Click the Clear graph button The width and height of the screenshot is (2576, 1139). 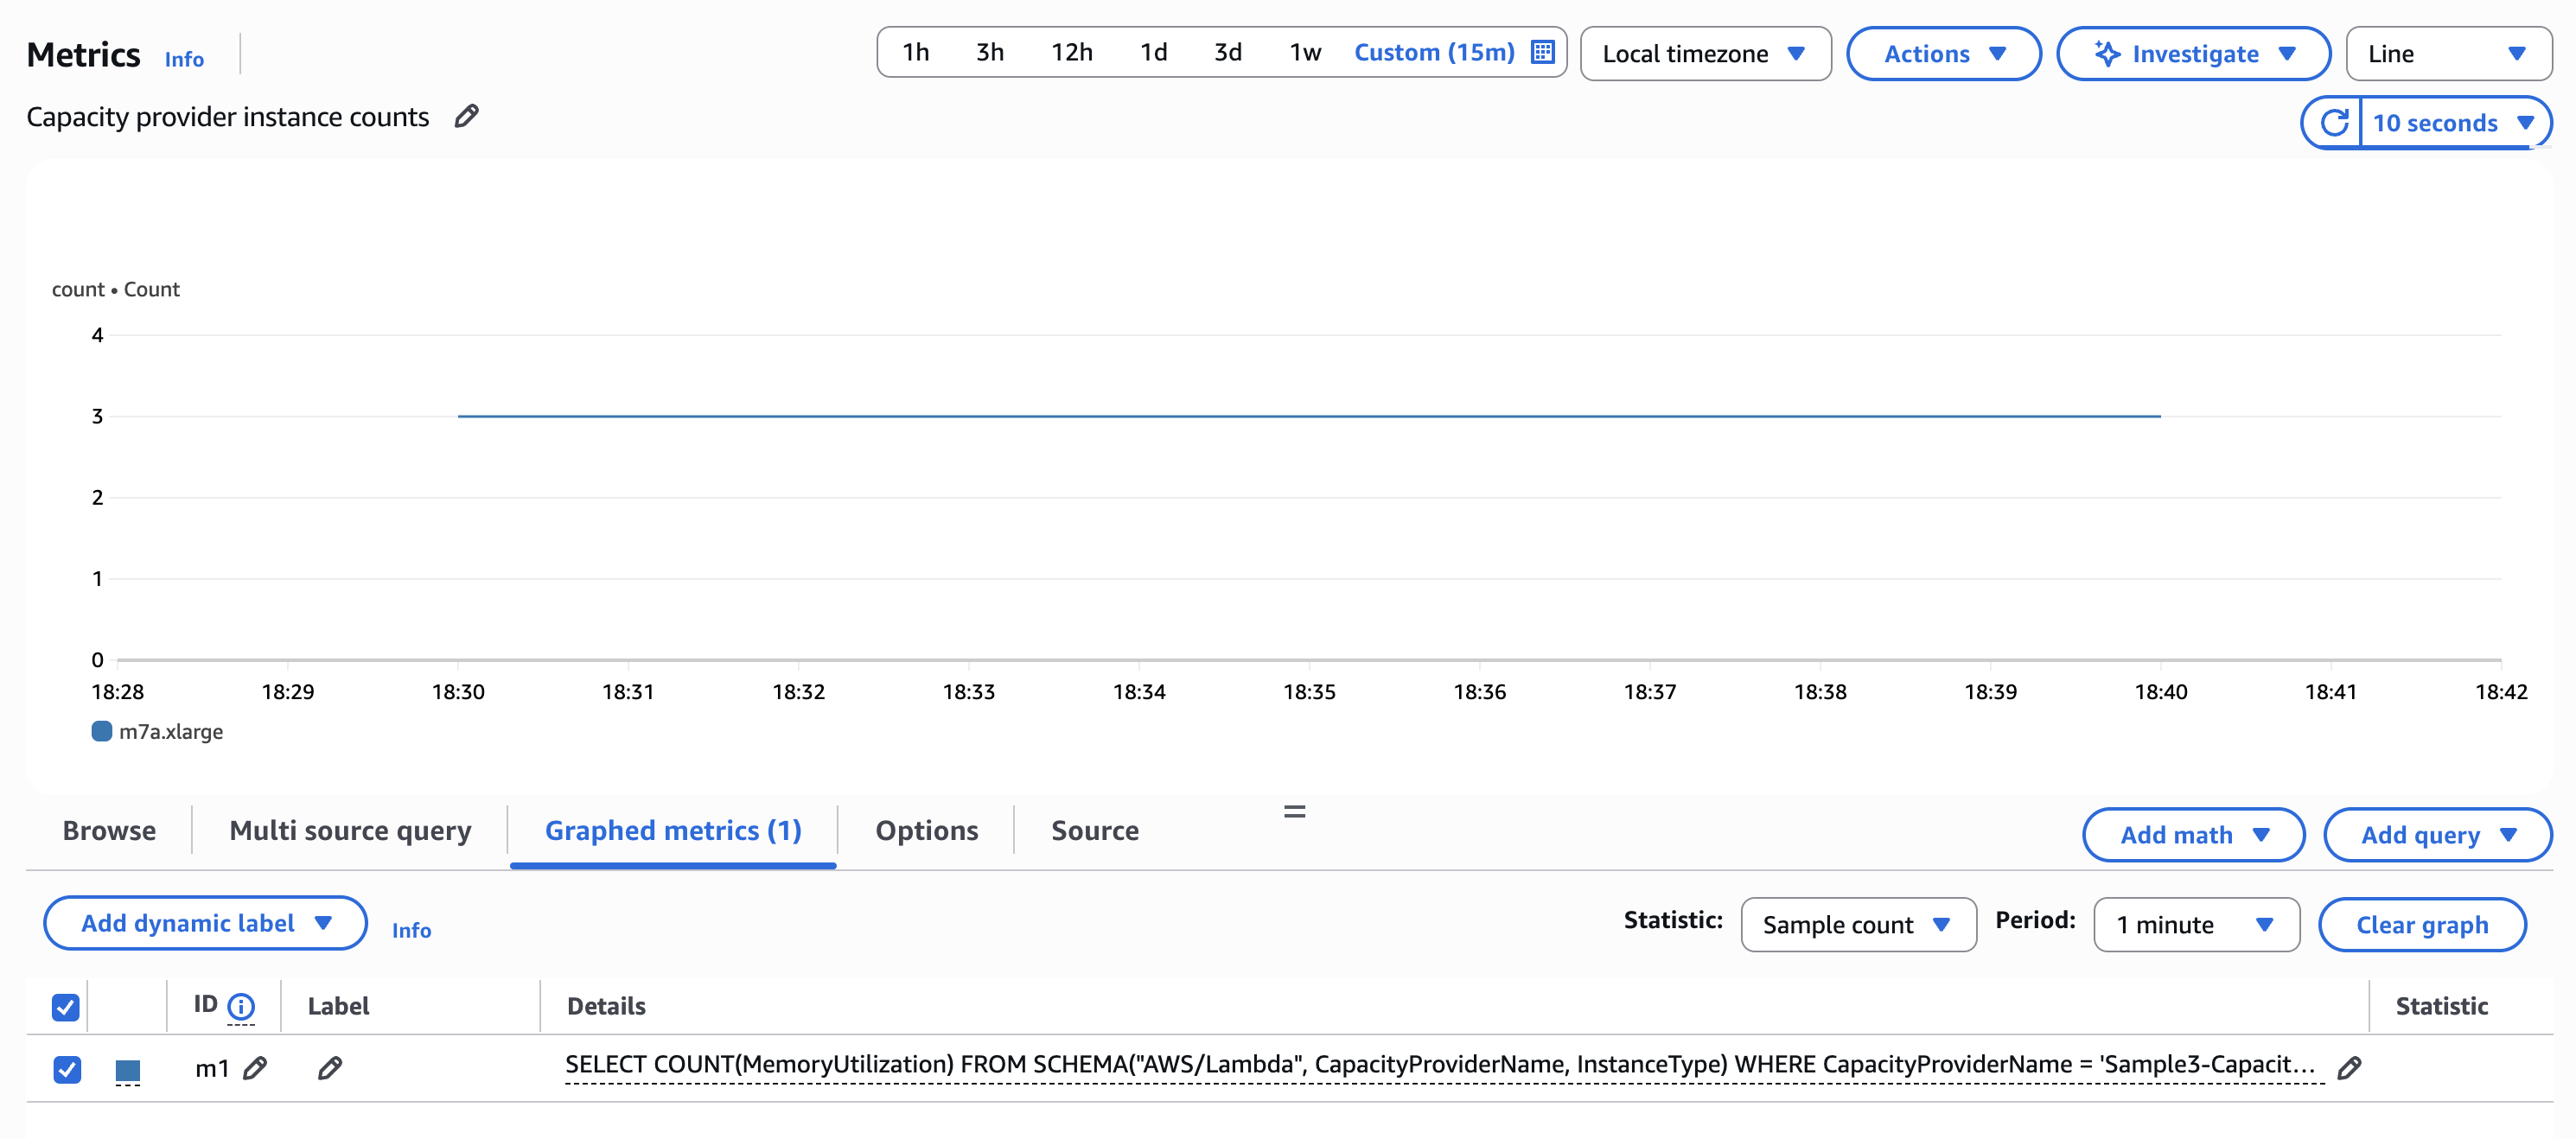[2421, 924]
